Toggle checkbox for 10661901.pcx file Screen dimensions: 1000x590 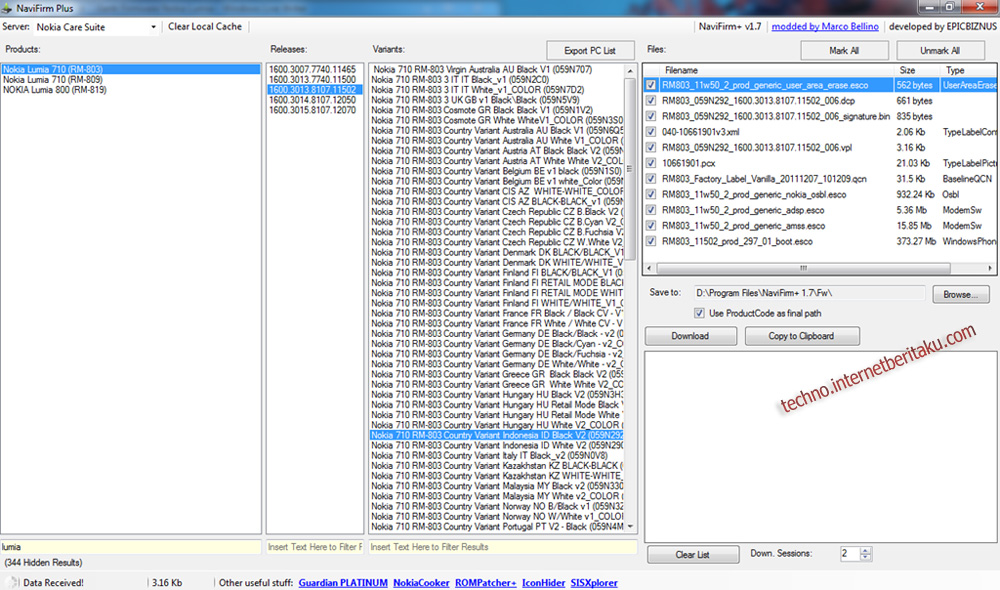[x=651, y=163]
